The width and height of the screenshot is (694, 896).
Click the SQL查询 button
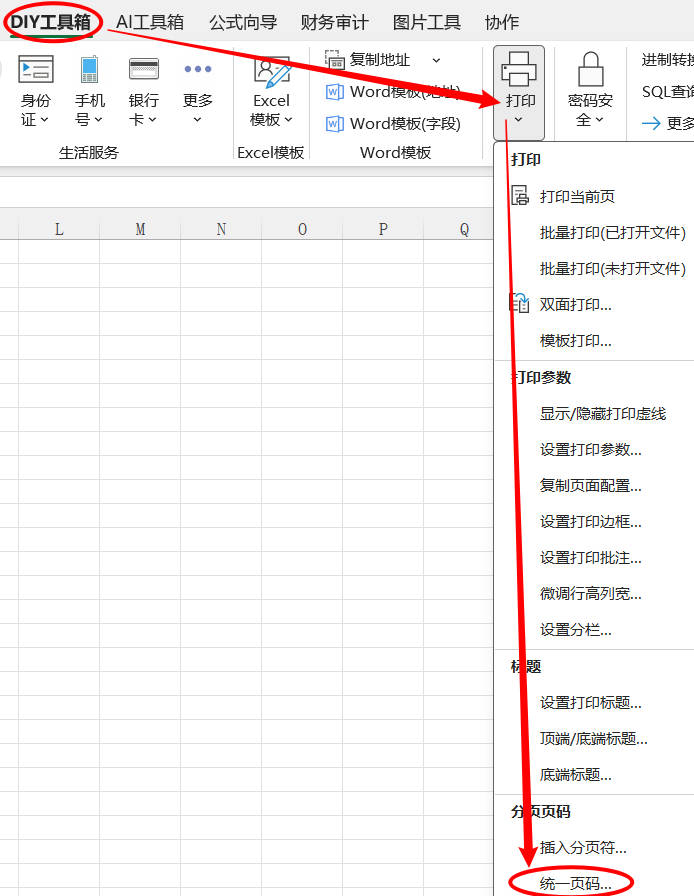(x=667, y=92)
